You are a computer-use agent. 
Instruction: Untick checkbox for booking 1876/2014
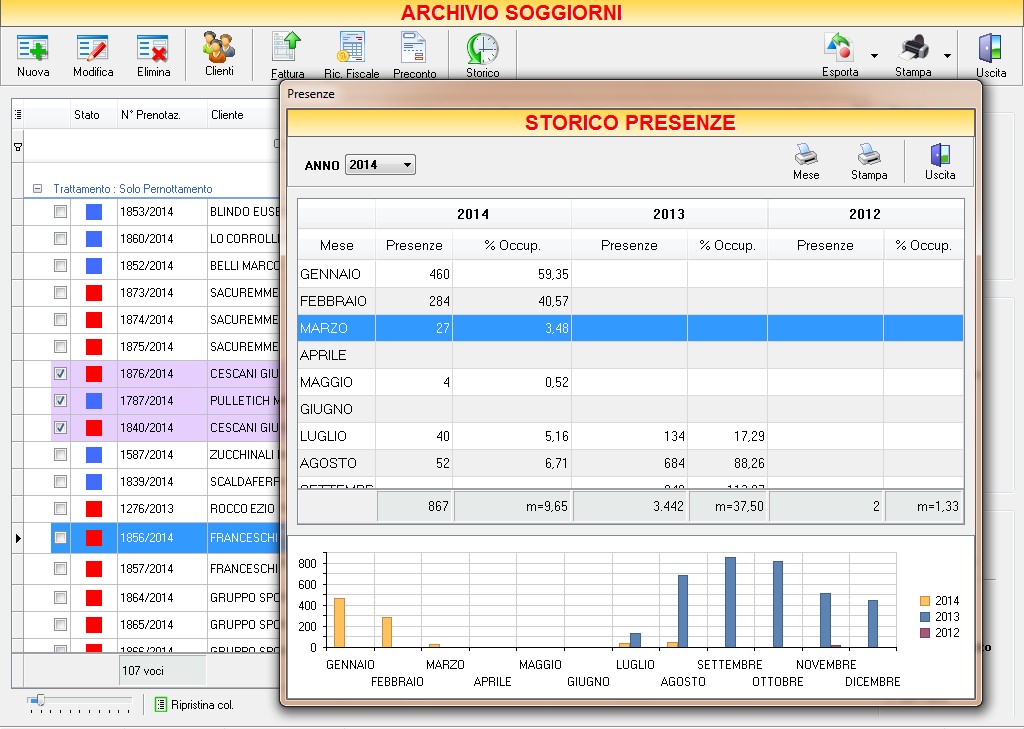(x=61, y=373)
